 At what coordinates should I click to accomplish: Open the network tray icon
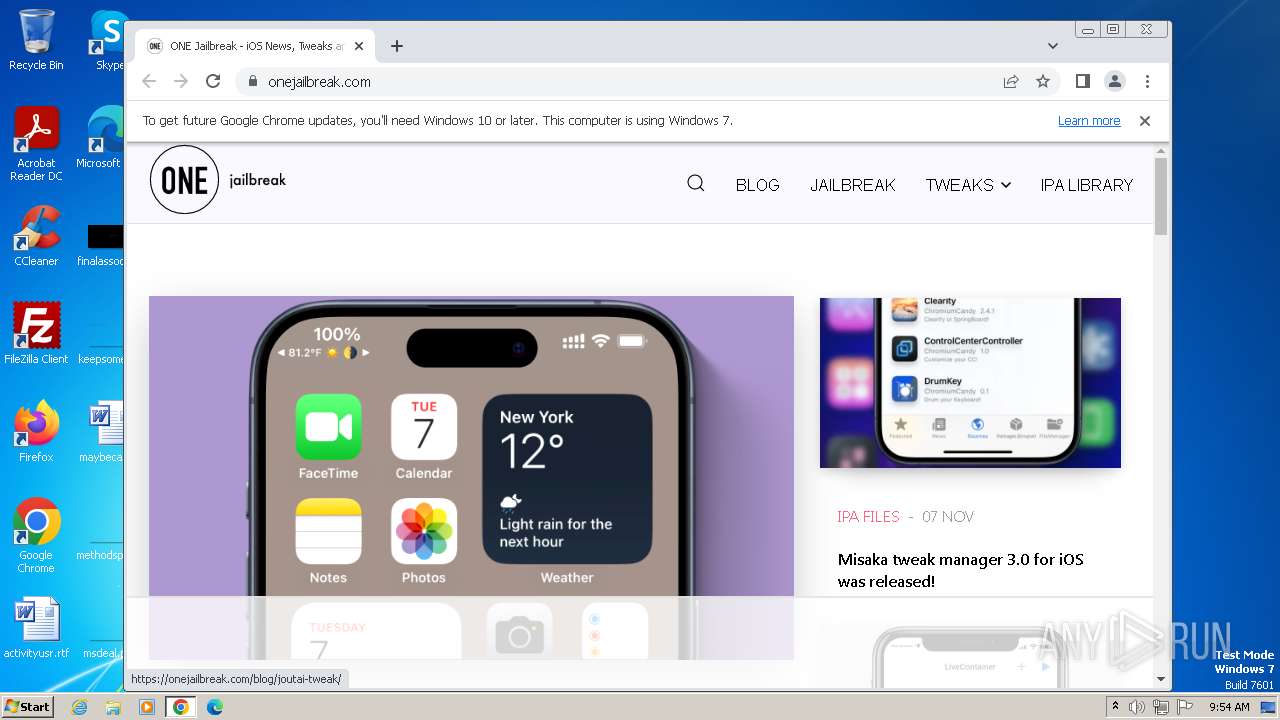[1161, 707]
